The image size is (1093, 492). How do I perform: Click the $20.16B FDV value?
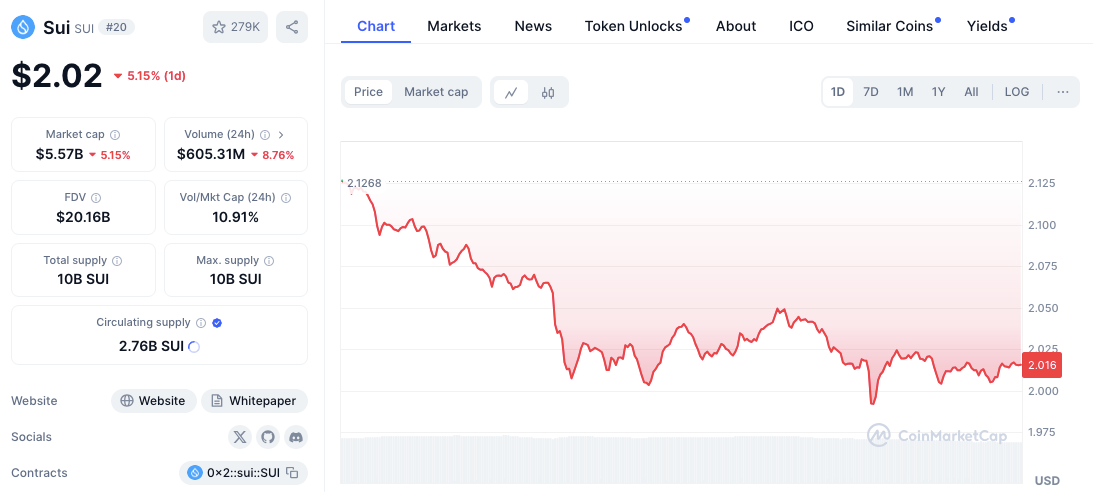coord(83,217)
